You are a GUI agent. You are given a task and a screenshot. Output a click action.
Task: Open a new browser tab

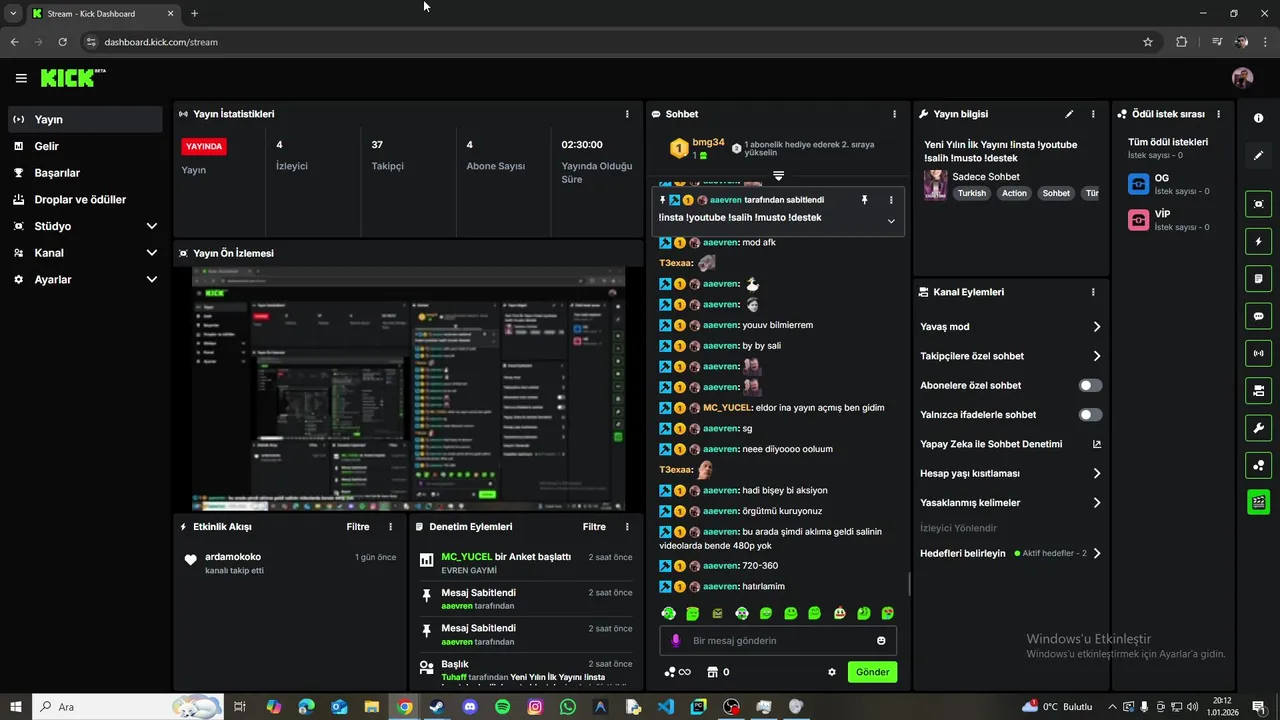pos(194,14)
